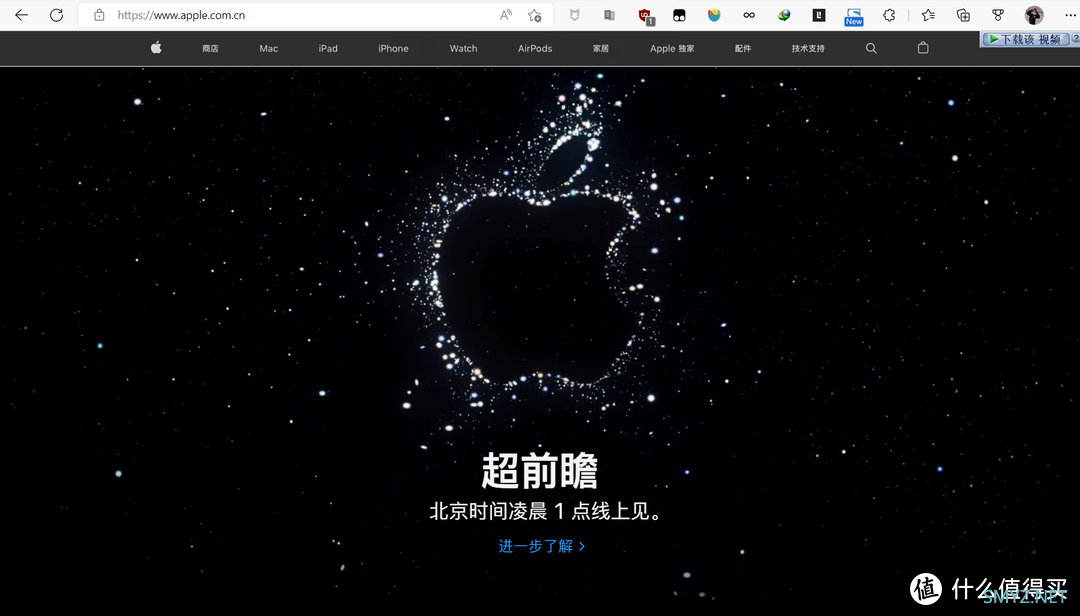Open the browser settings ellipsis menu

(1070, 15)
